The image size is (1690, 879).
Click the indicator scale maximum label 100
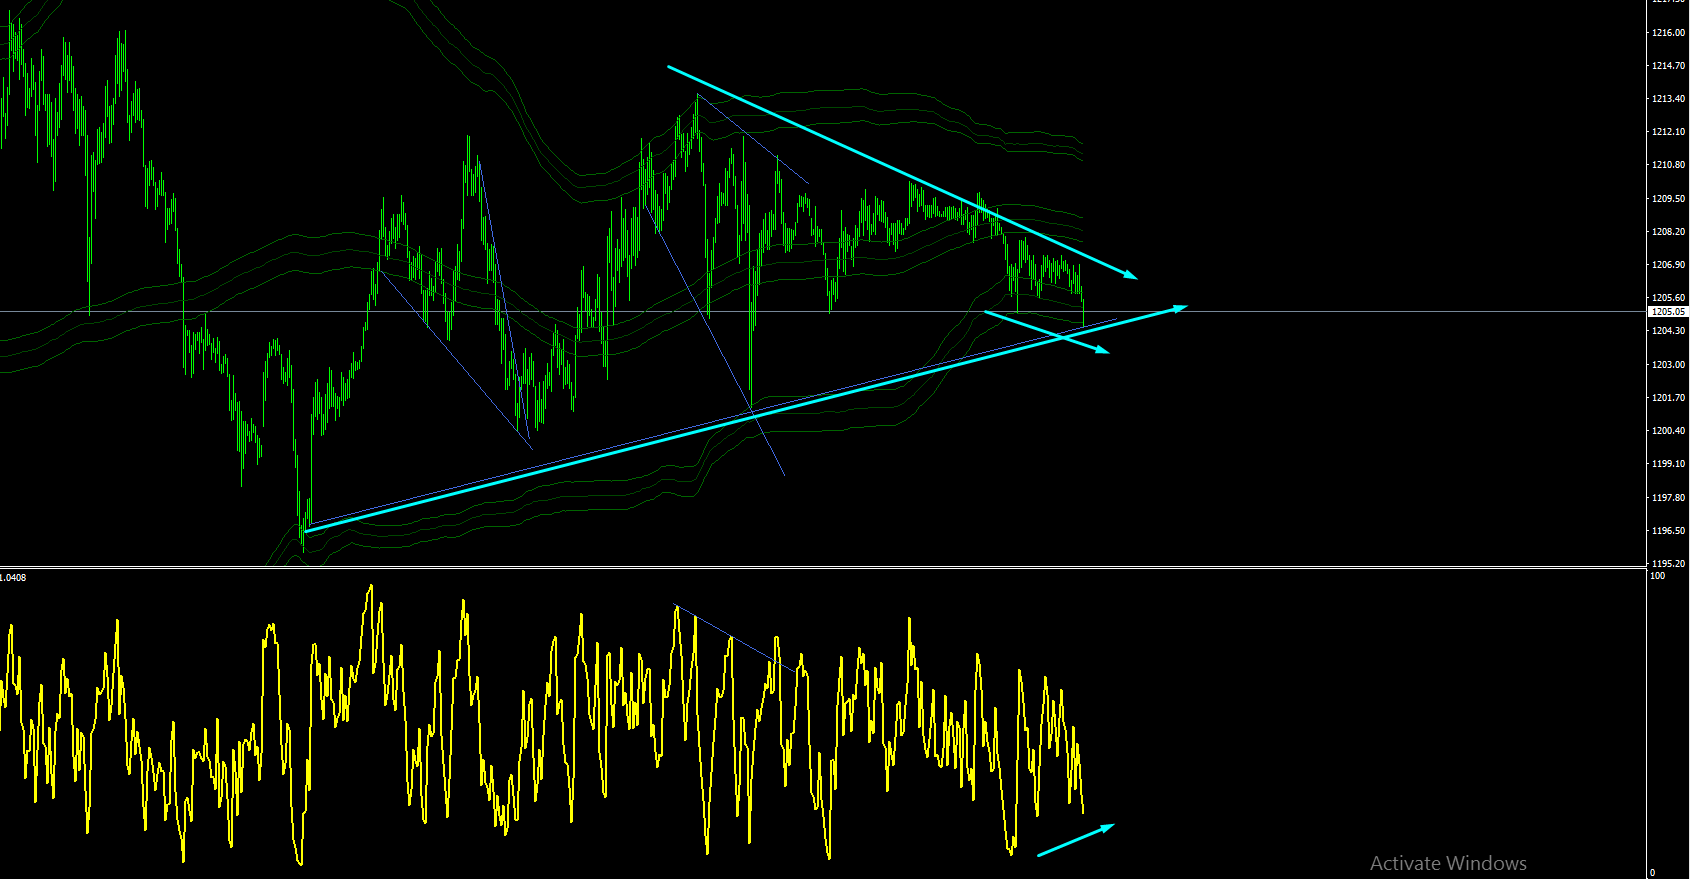1658,576
